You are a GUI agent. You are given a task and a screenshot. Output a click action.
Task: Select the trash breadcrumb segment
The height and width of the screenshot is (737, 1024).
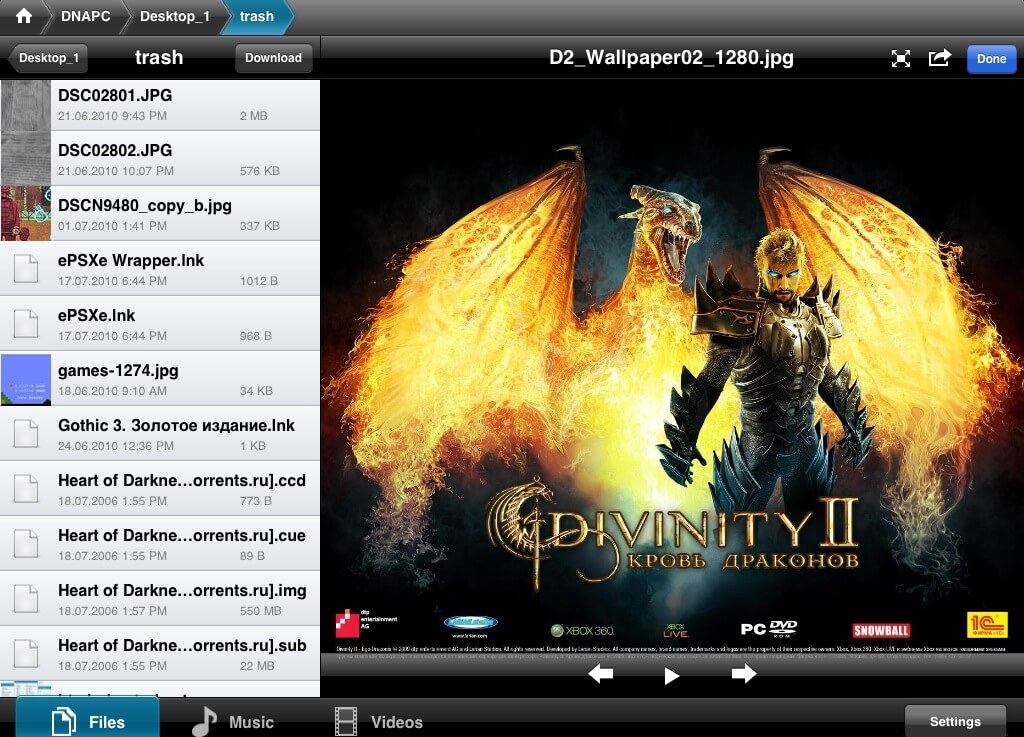click(x=257, y=16)
